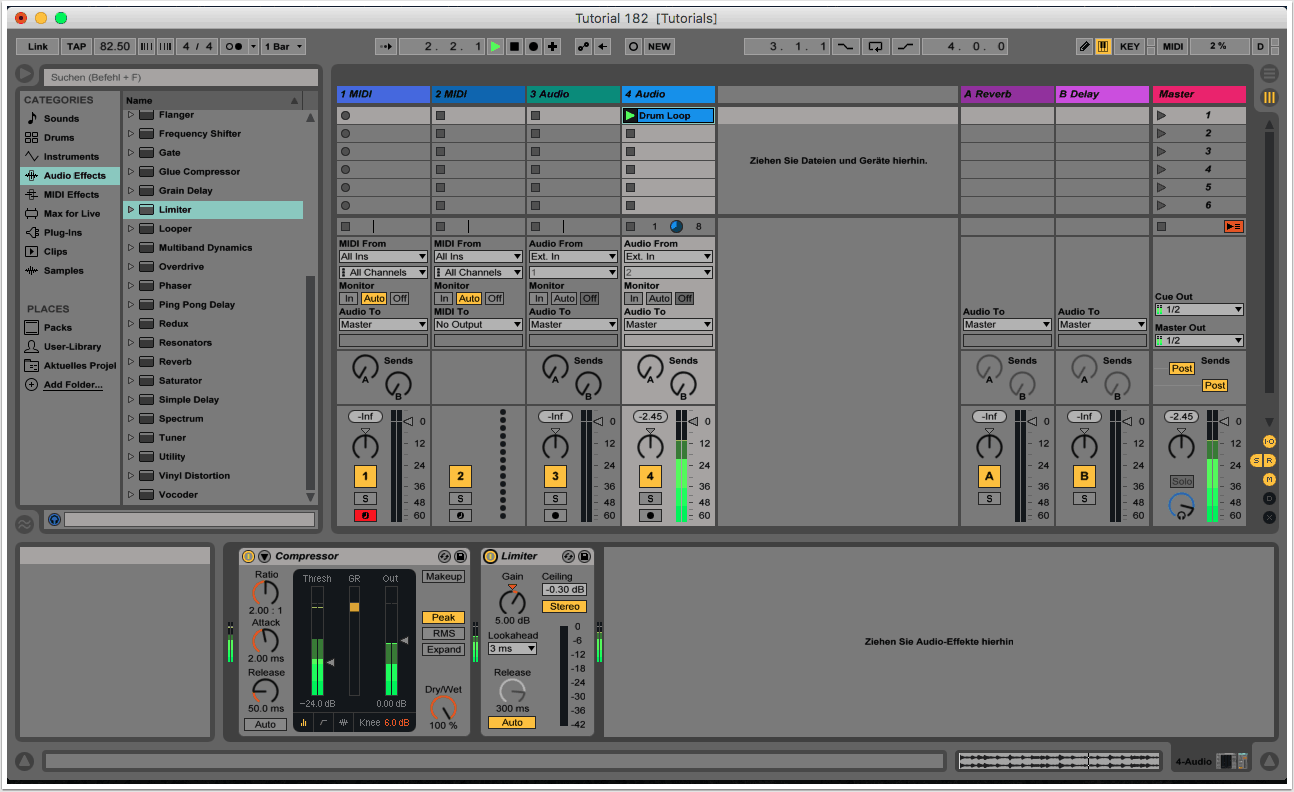Open the Master Out routing dropdown
Image resolution: width=1294 pixels, height=792 pixels.
pos(1198,341)
